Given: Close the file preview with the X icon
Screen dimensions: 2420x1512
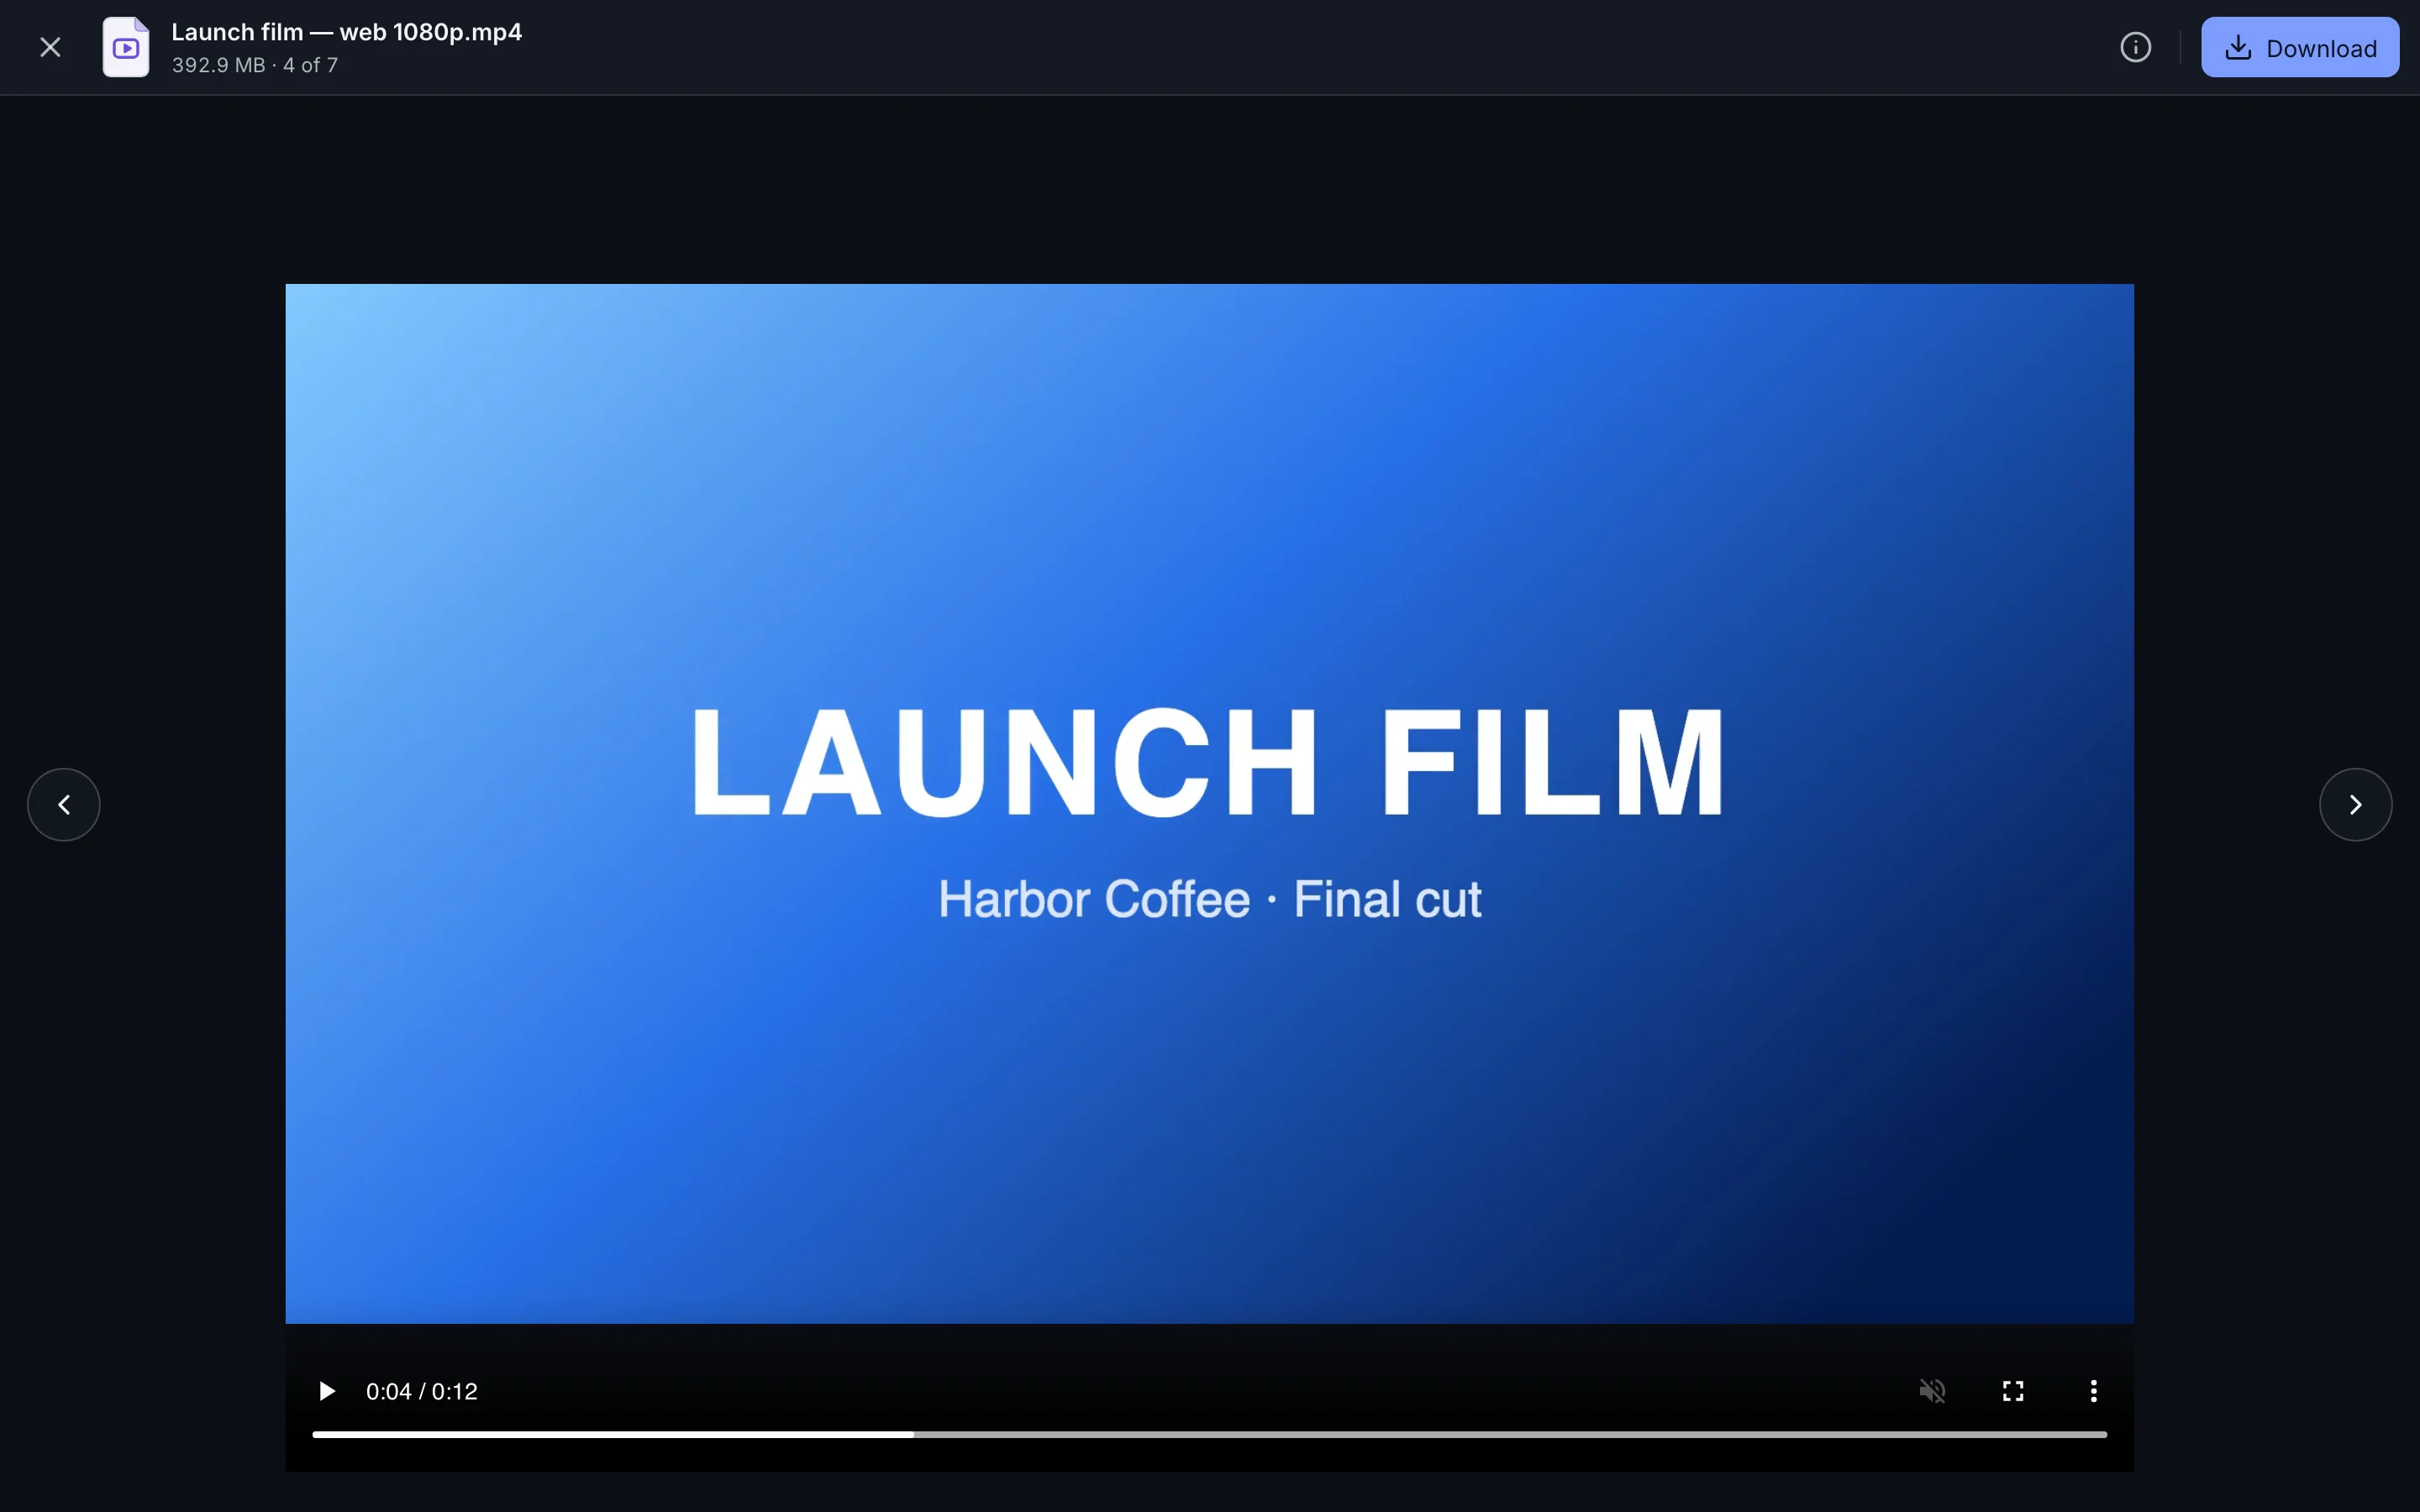Looking at the screenshot, I should pyautogui.click(x=50, y=47).
